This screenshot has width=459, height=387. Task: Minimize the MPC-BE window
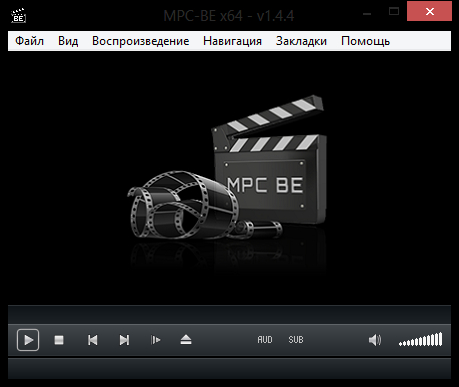pos(367,14)
